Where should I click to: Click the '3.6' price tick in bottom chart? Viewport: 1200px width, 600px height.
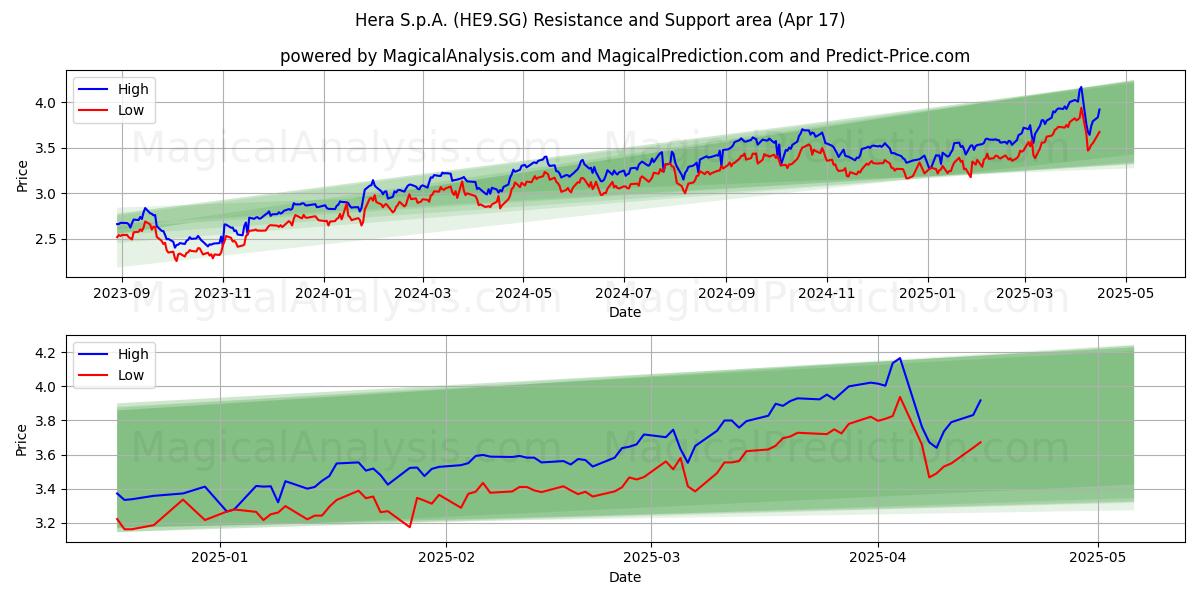[x=48, y=455]
